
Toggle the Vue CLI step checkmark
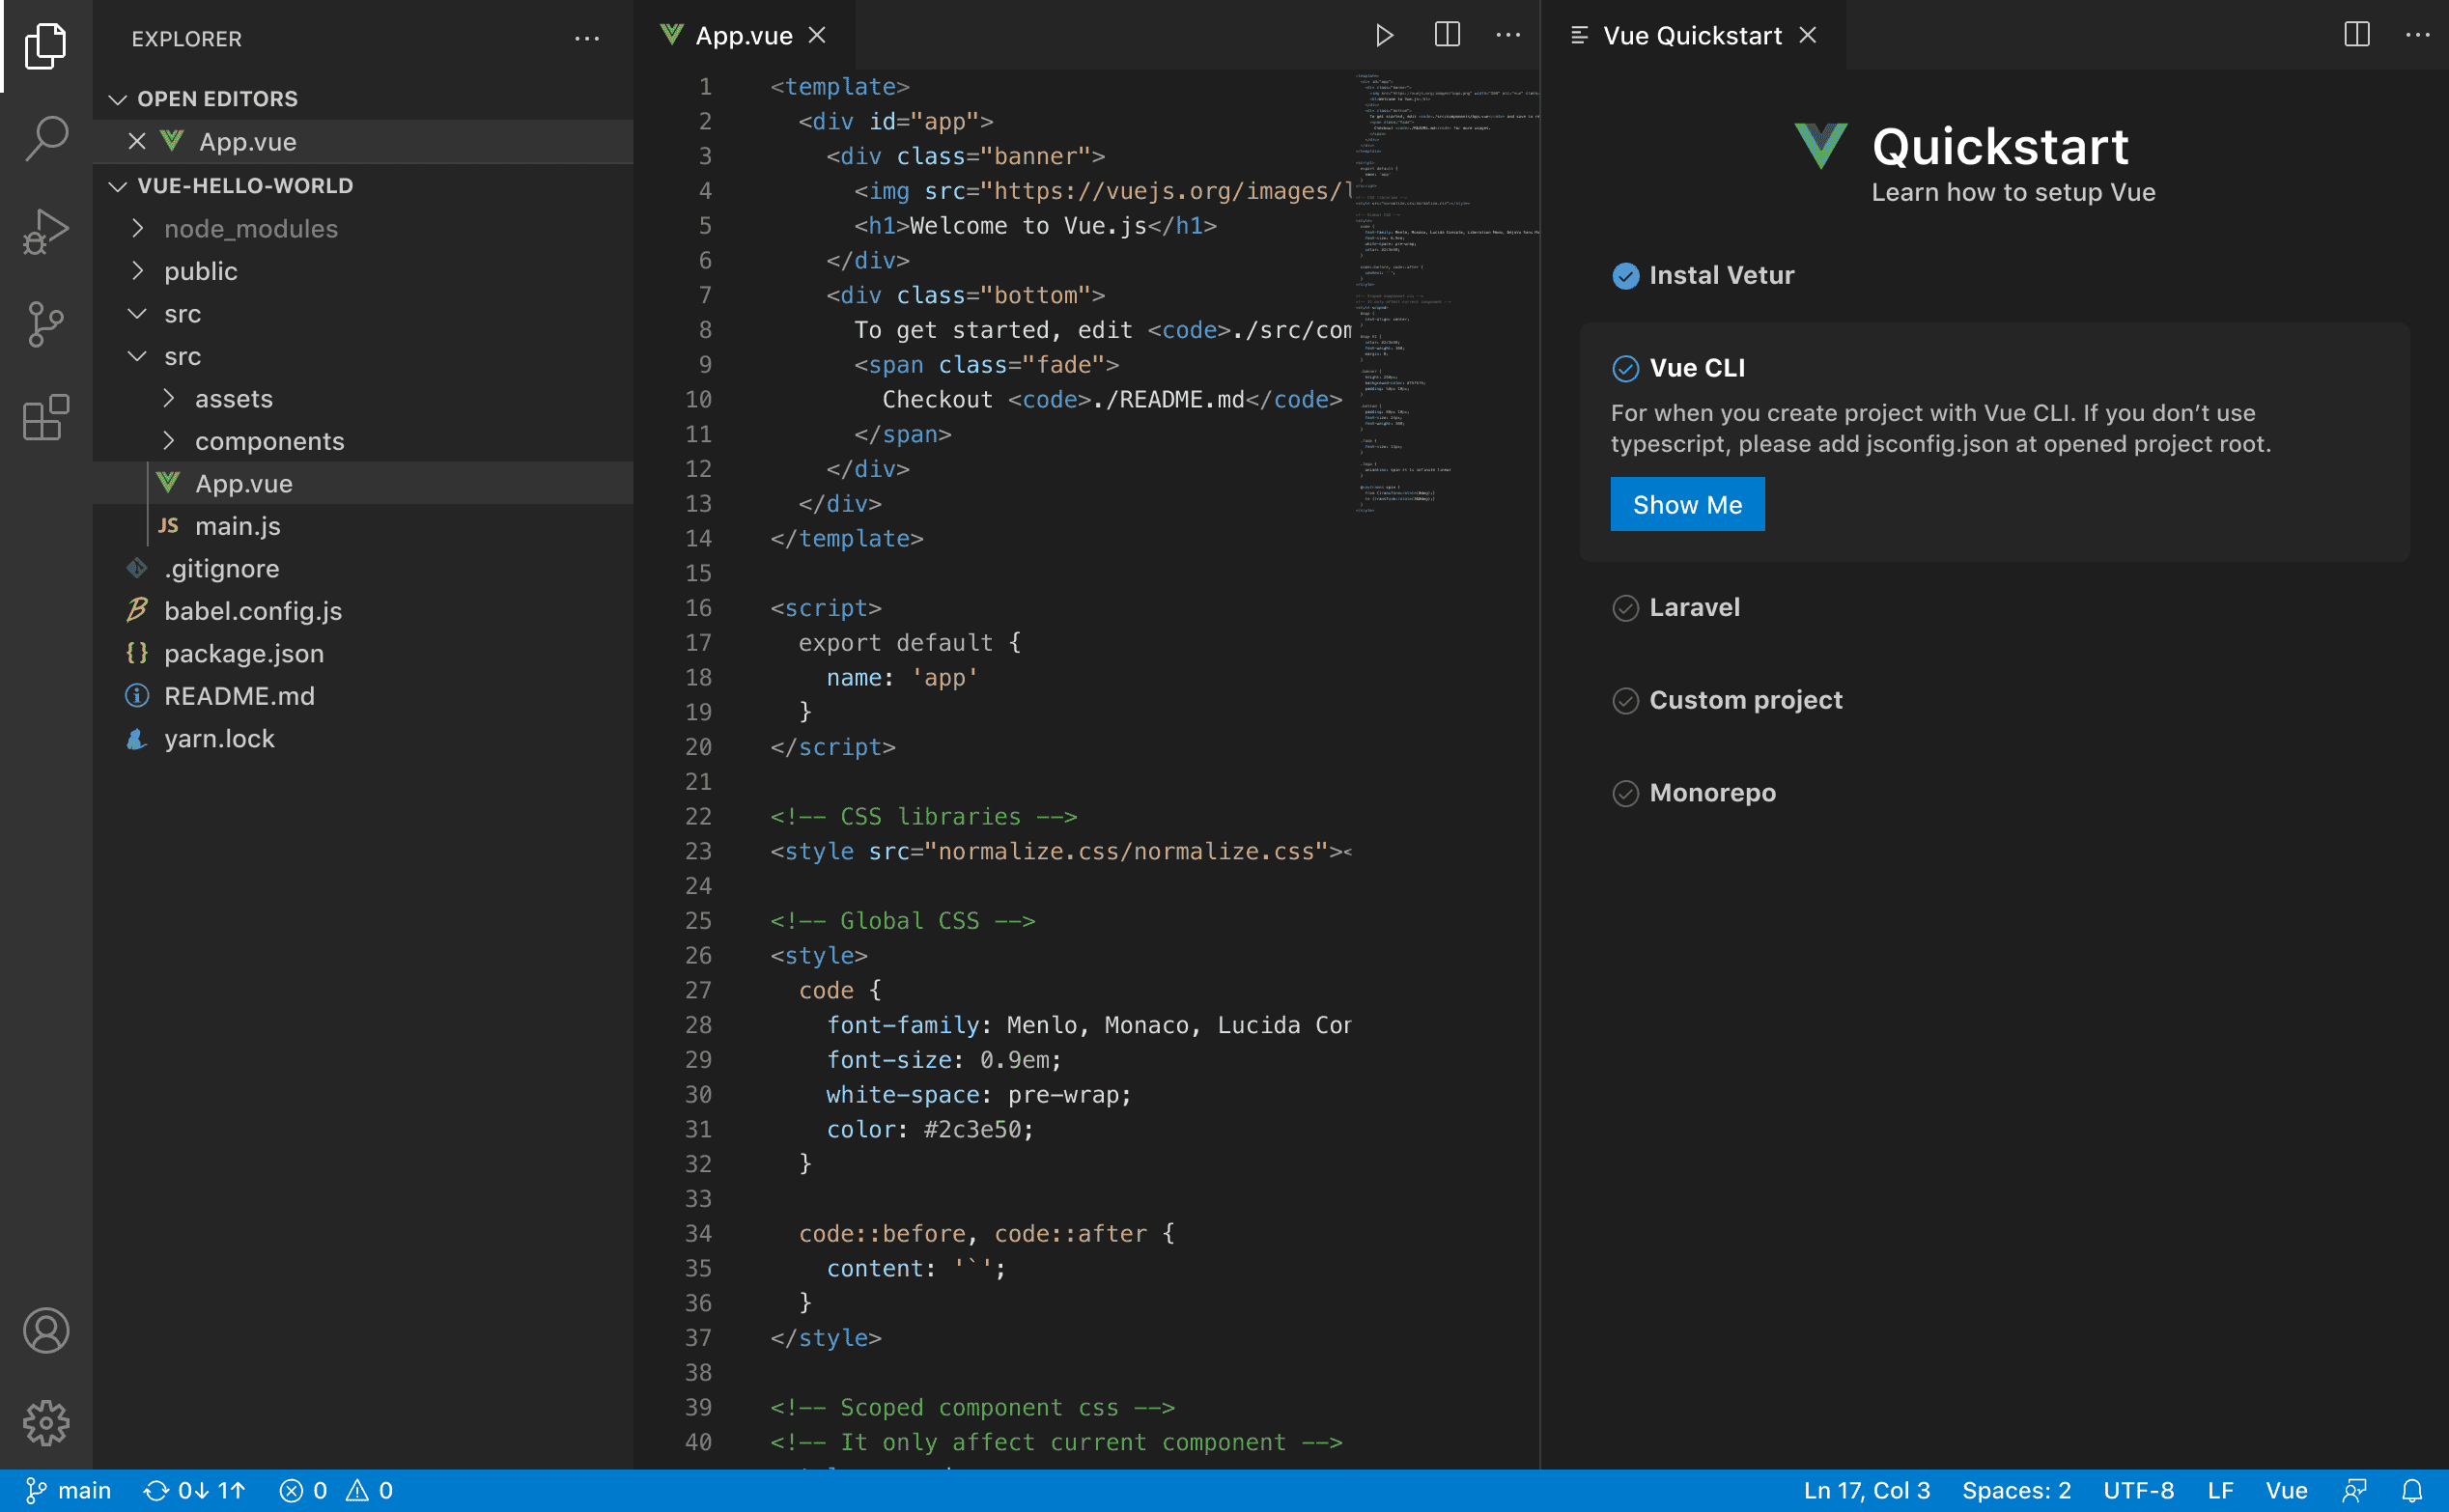[x=1626, y=369]
